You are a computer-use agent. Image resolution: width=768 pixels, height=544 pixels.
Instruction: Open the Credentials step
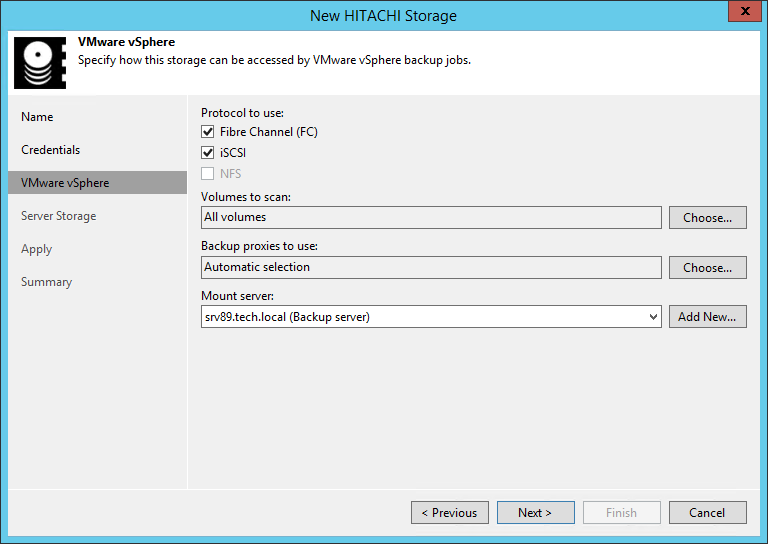coord(50,150)
